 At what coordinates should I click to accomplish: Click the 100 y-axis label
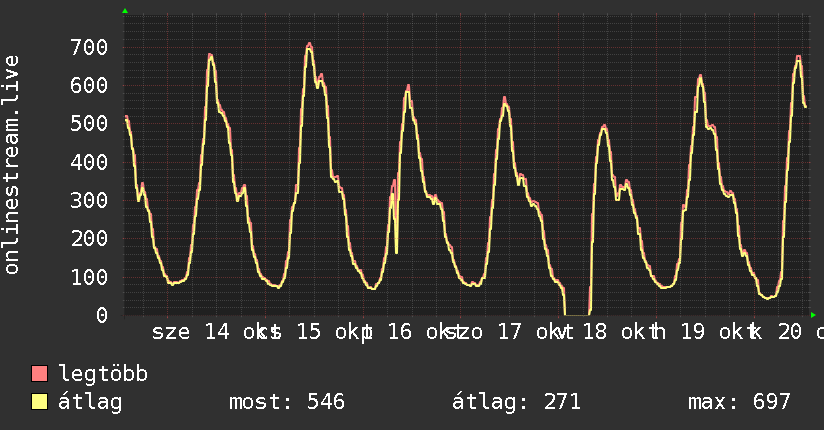click(x=89, y=277)
